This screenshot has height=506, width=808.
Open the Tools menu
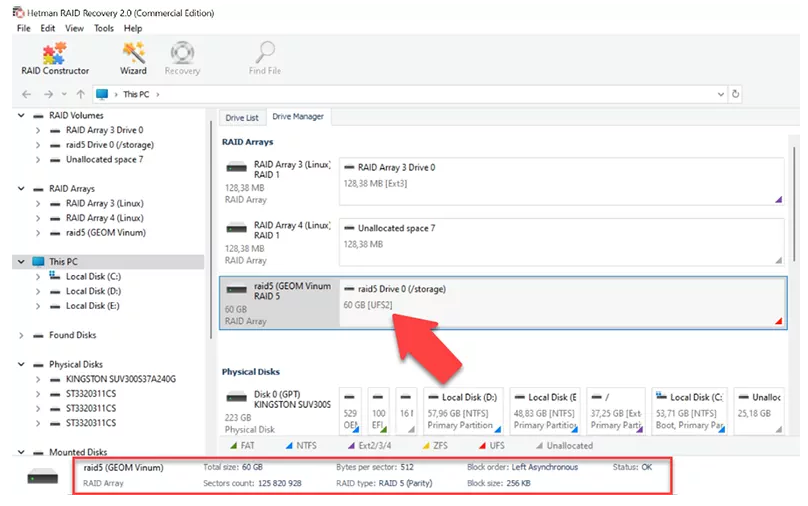pos(104,28)
